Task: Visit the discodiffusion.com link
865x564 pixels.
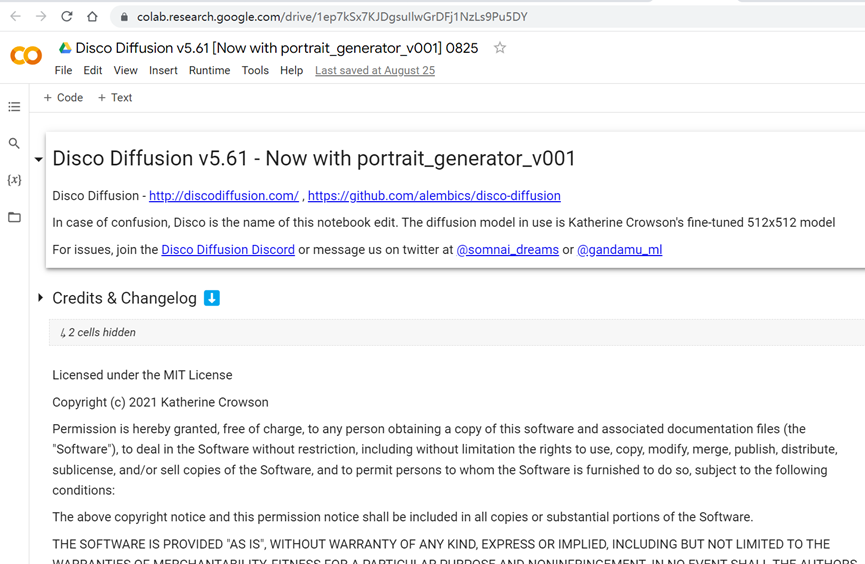Action: [x=223, y=196]
